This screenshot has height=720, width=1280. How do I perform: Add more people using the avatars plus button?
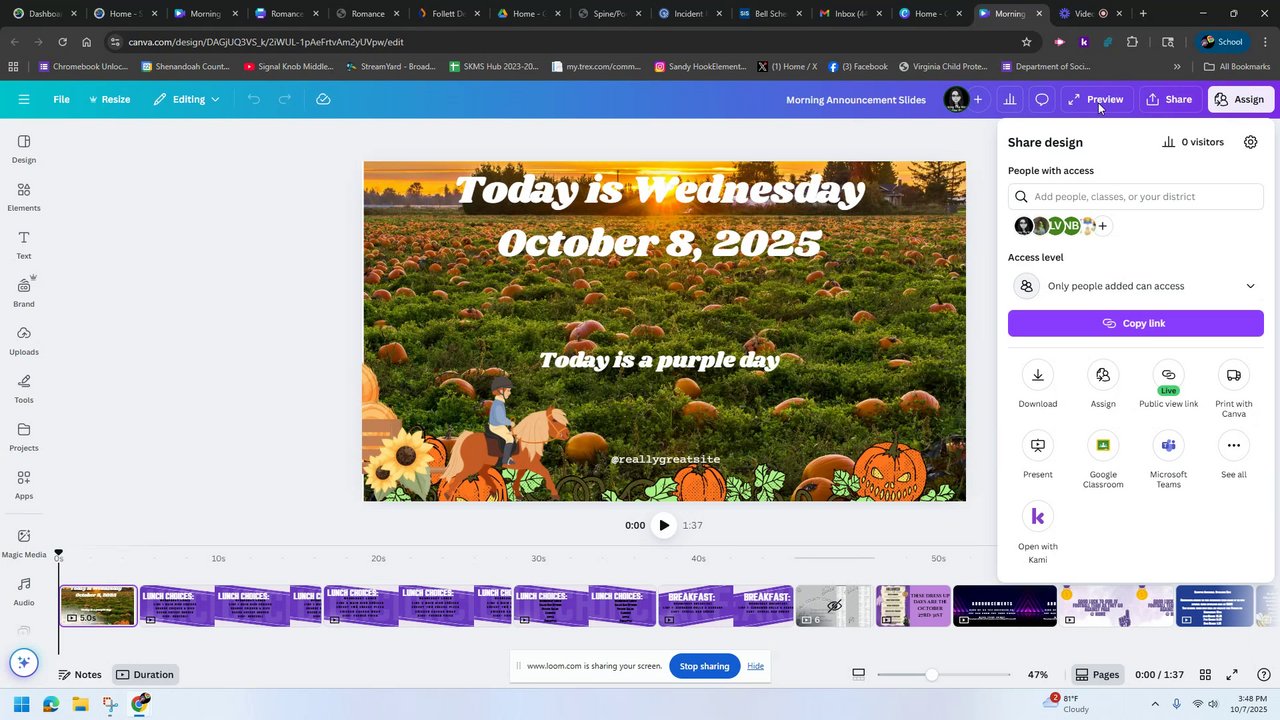1102,226
